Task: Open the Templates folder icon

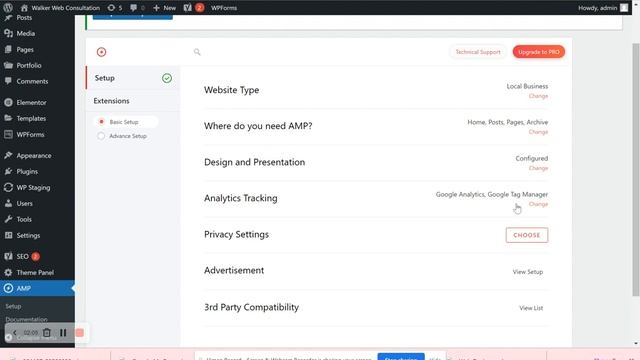Action: pos(8,118)
